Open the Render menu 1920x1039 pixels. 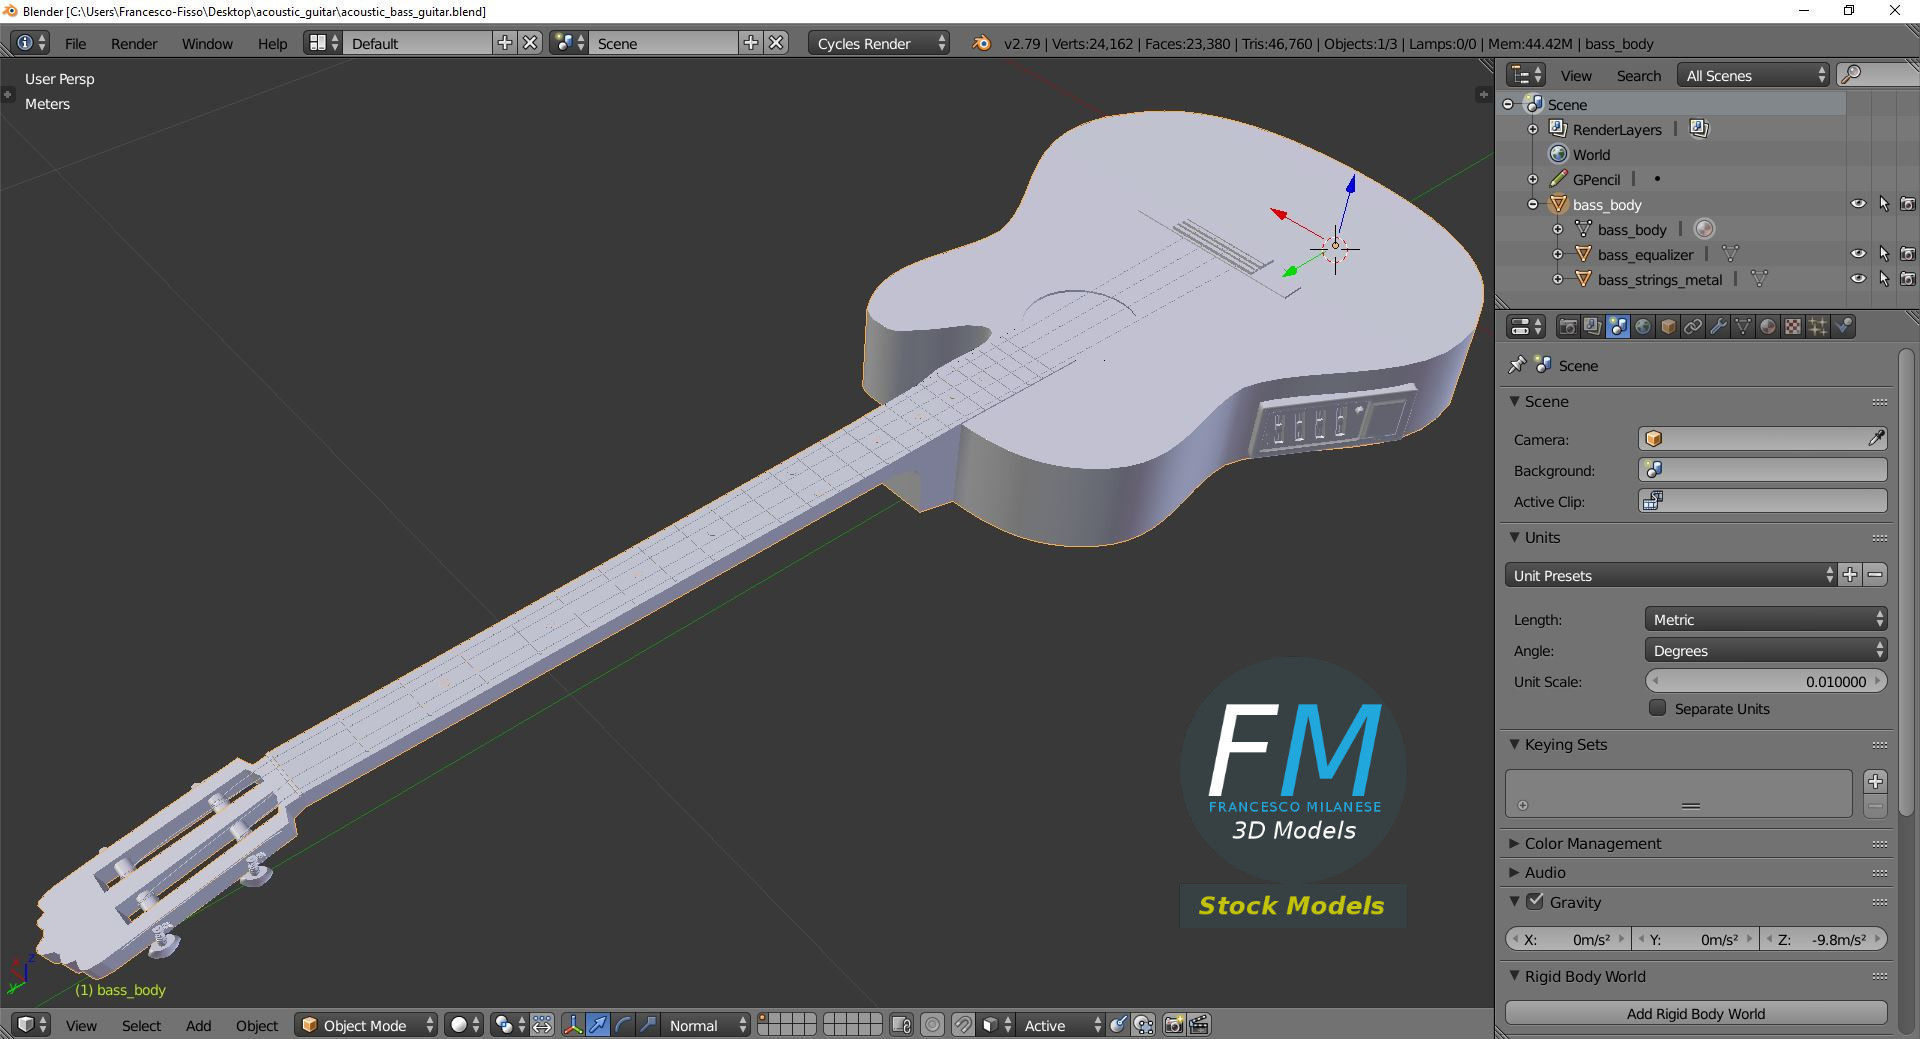pos(134,43)
